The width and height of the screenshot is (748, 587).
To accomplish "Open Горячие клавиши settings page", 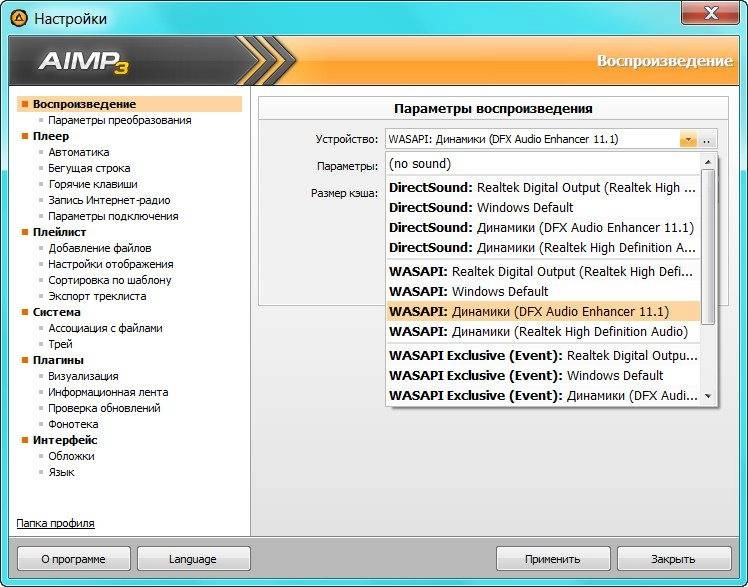I will click(x=93, y=184).
